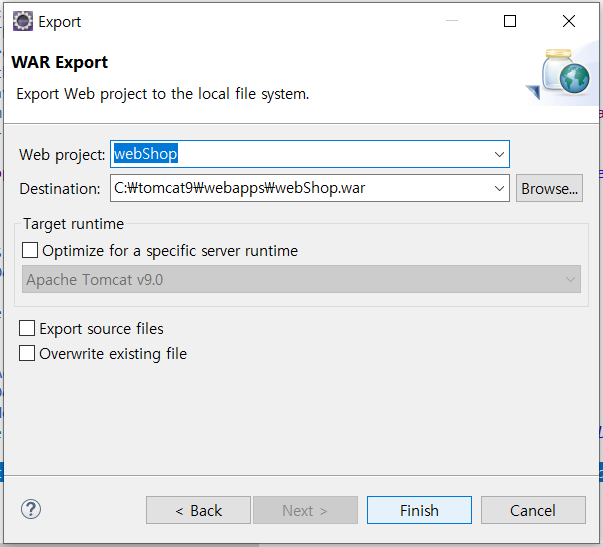Click the disabled Next > button
The image size is (603, 547).
point(305,510)
